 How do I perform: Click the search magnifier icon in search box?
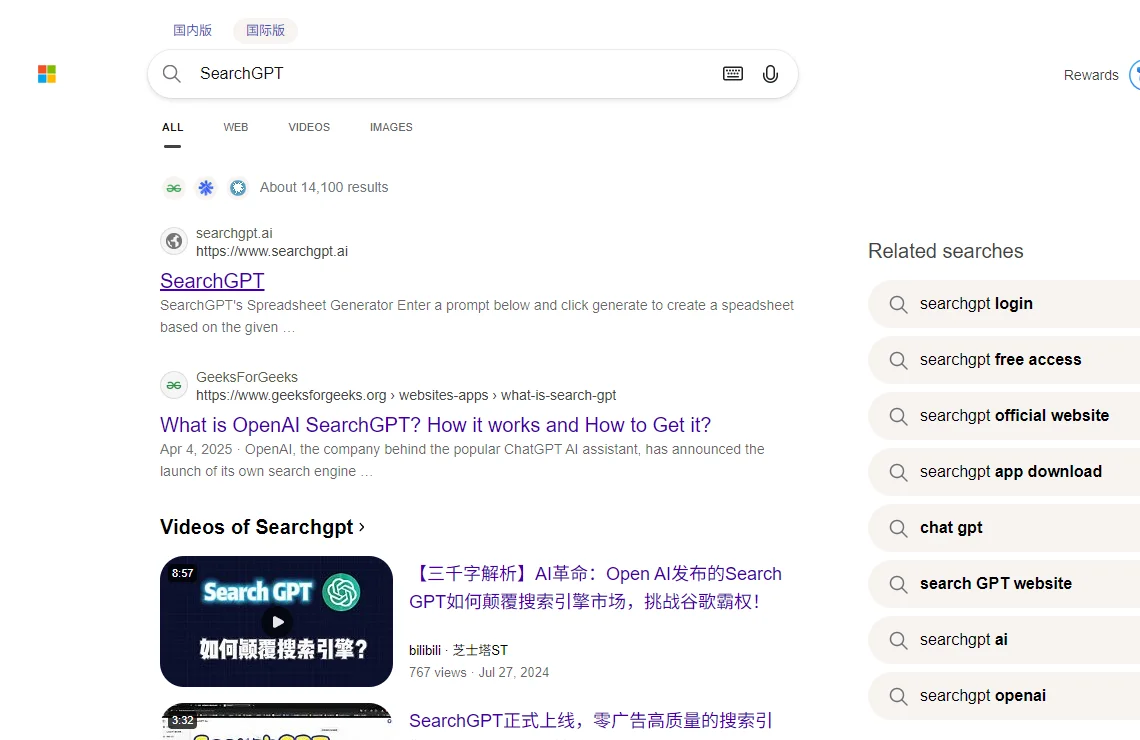172,73
